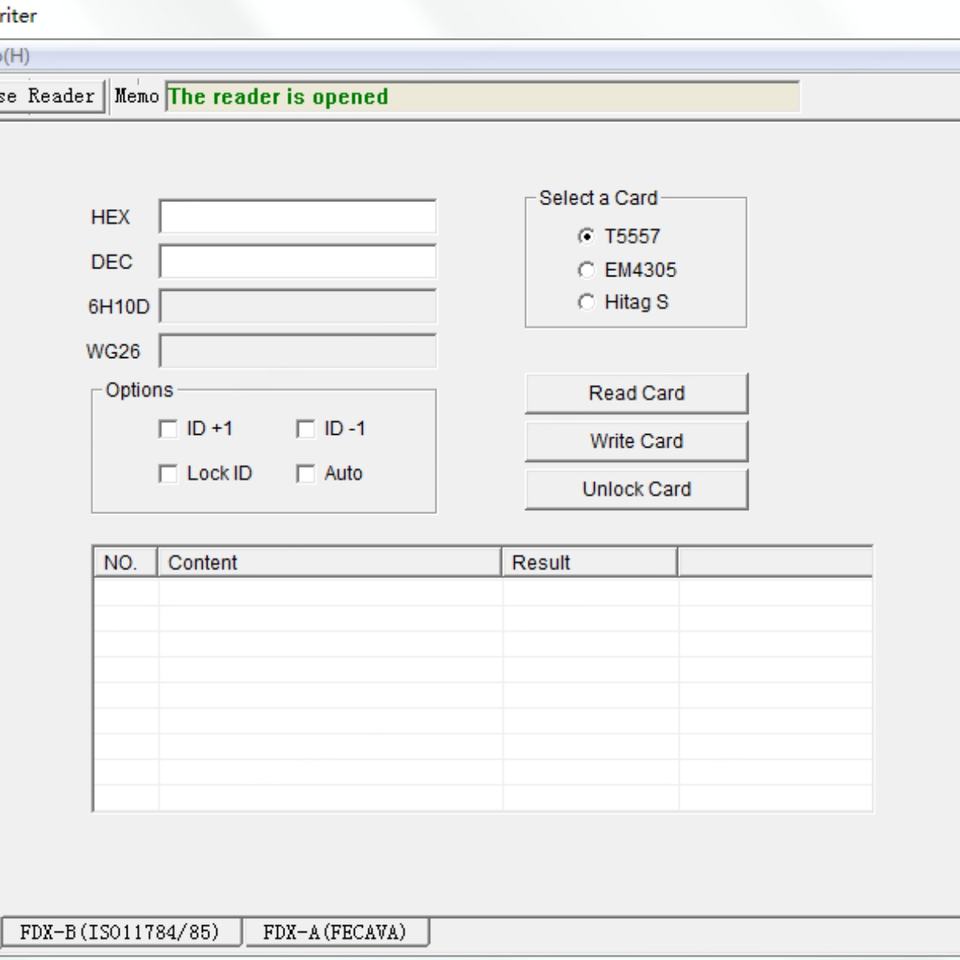Open the Help (H) menu

point(15,56)
